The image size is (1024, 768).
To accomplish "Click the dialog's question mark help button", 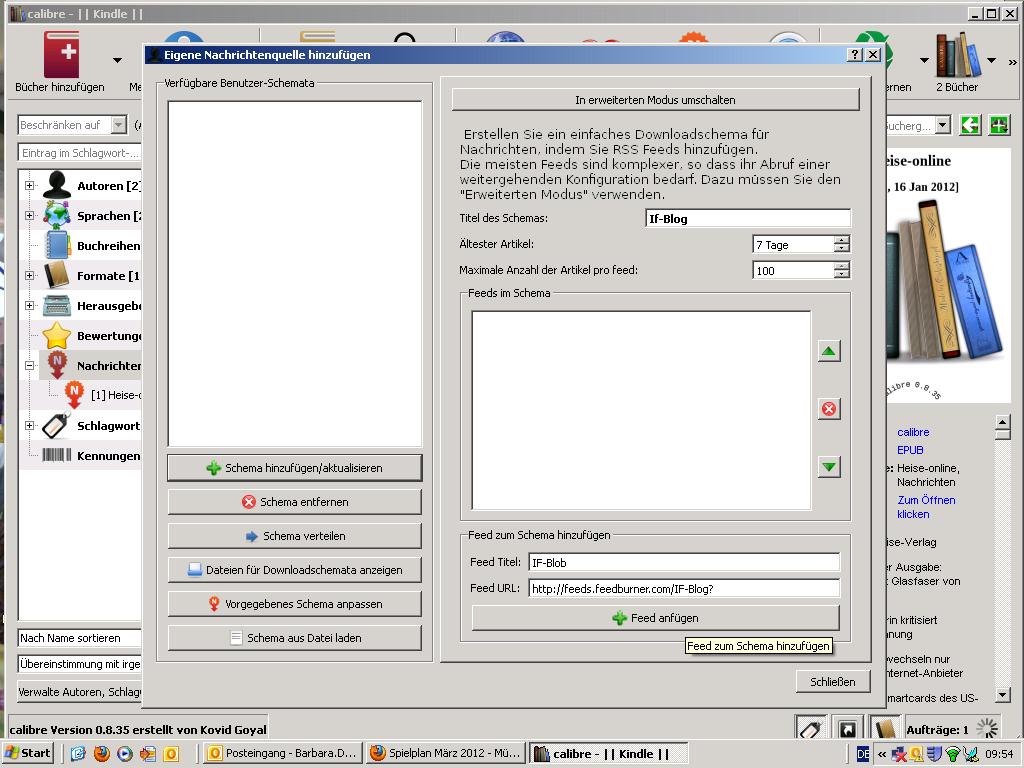I will point(855,55).
